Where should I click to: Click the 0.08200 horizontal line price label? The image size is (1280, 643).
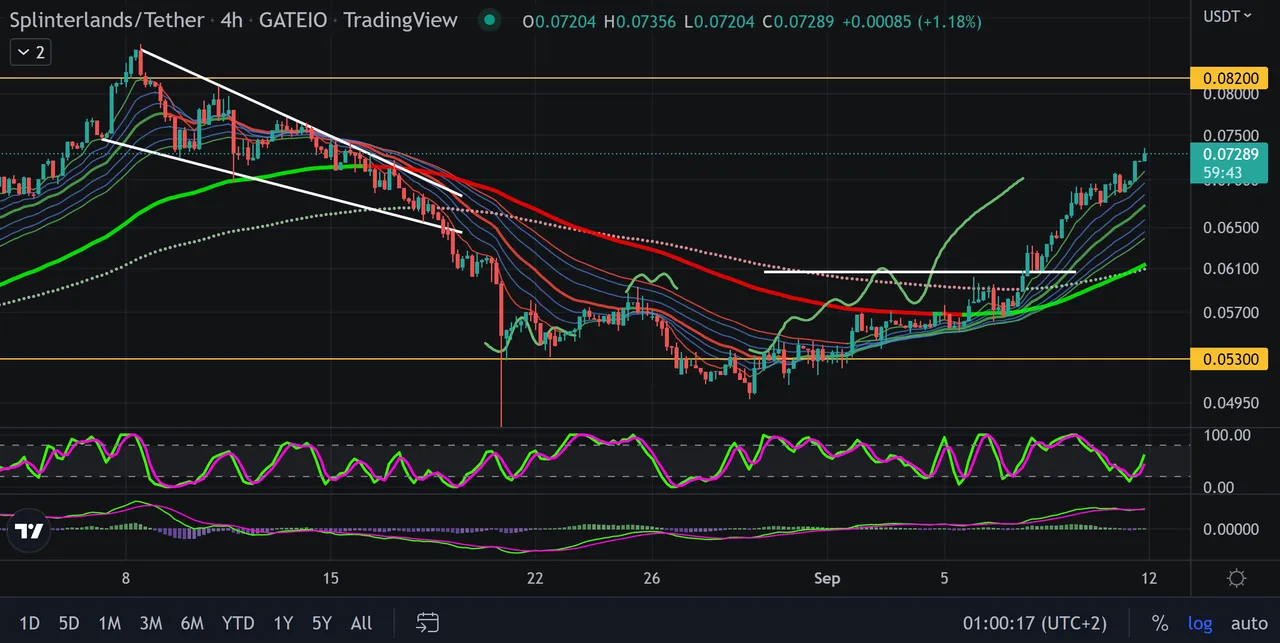coord(1230,78)
